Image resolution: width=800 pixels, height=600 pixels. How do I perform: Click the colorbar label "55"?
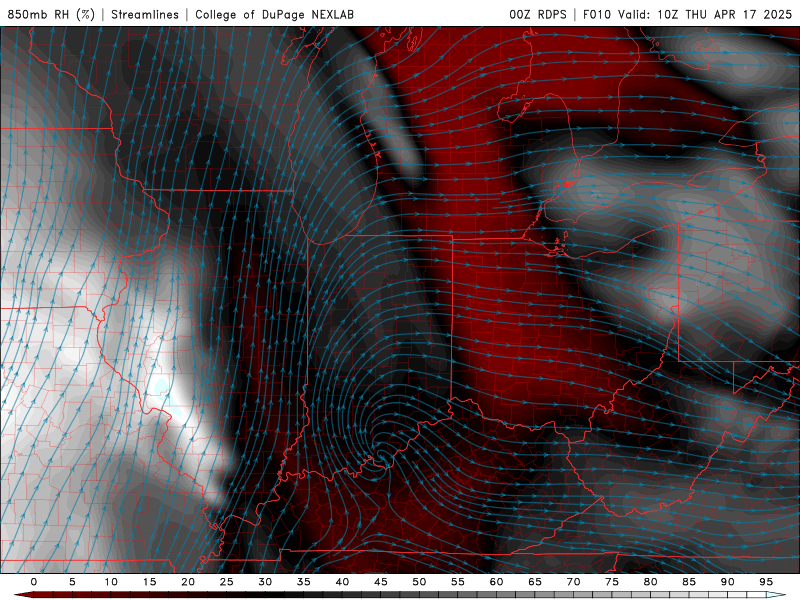click(x=458, y=582)
